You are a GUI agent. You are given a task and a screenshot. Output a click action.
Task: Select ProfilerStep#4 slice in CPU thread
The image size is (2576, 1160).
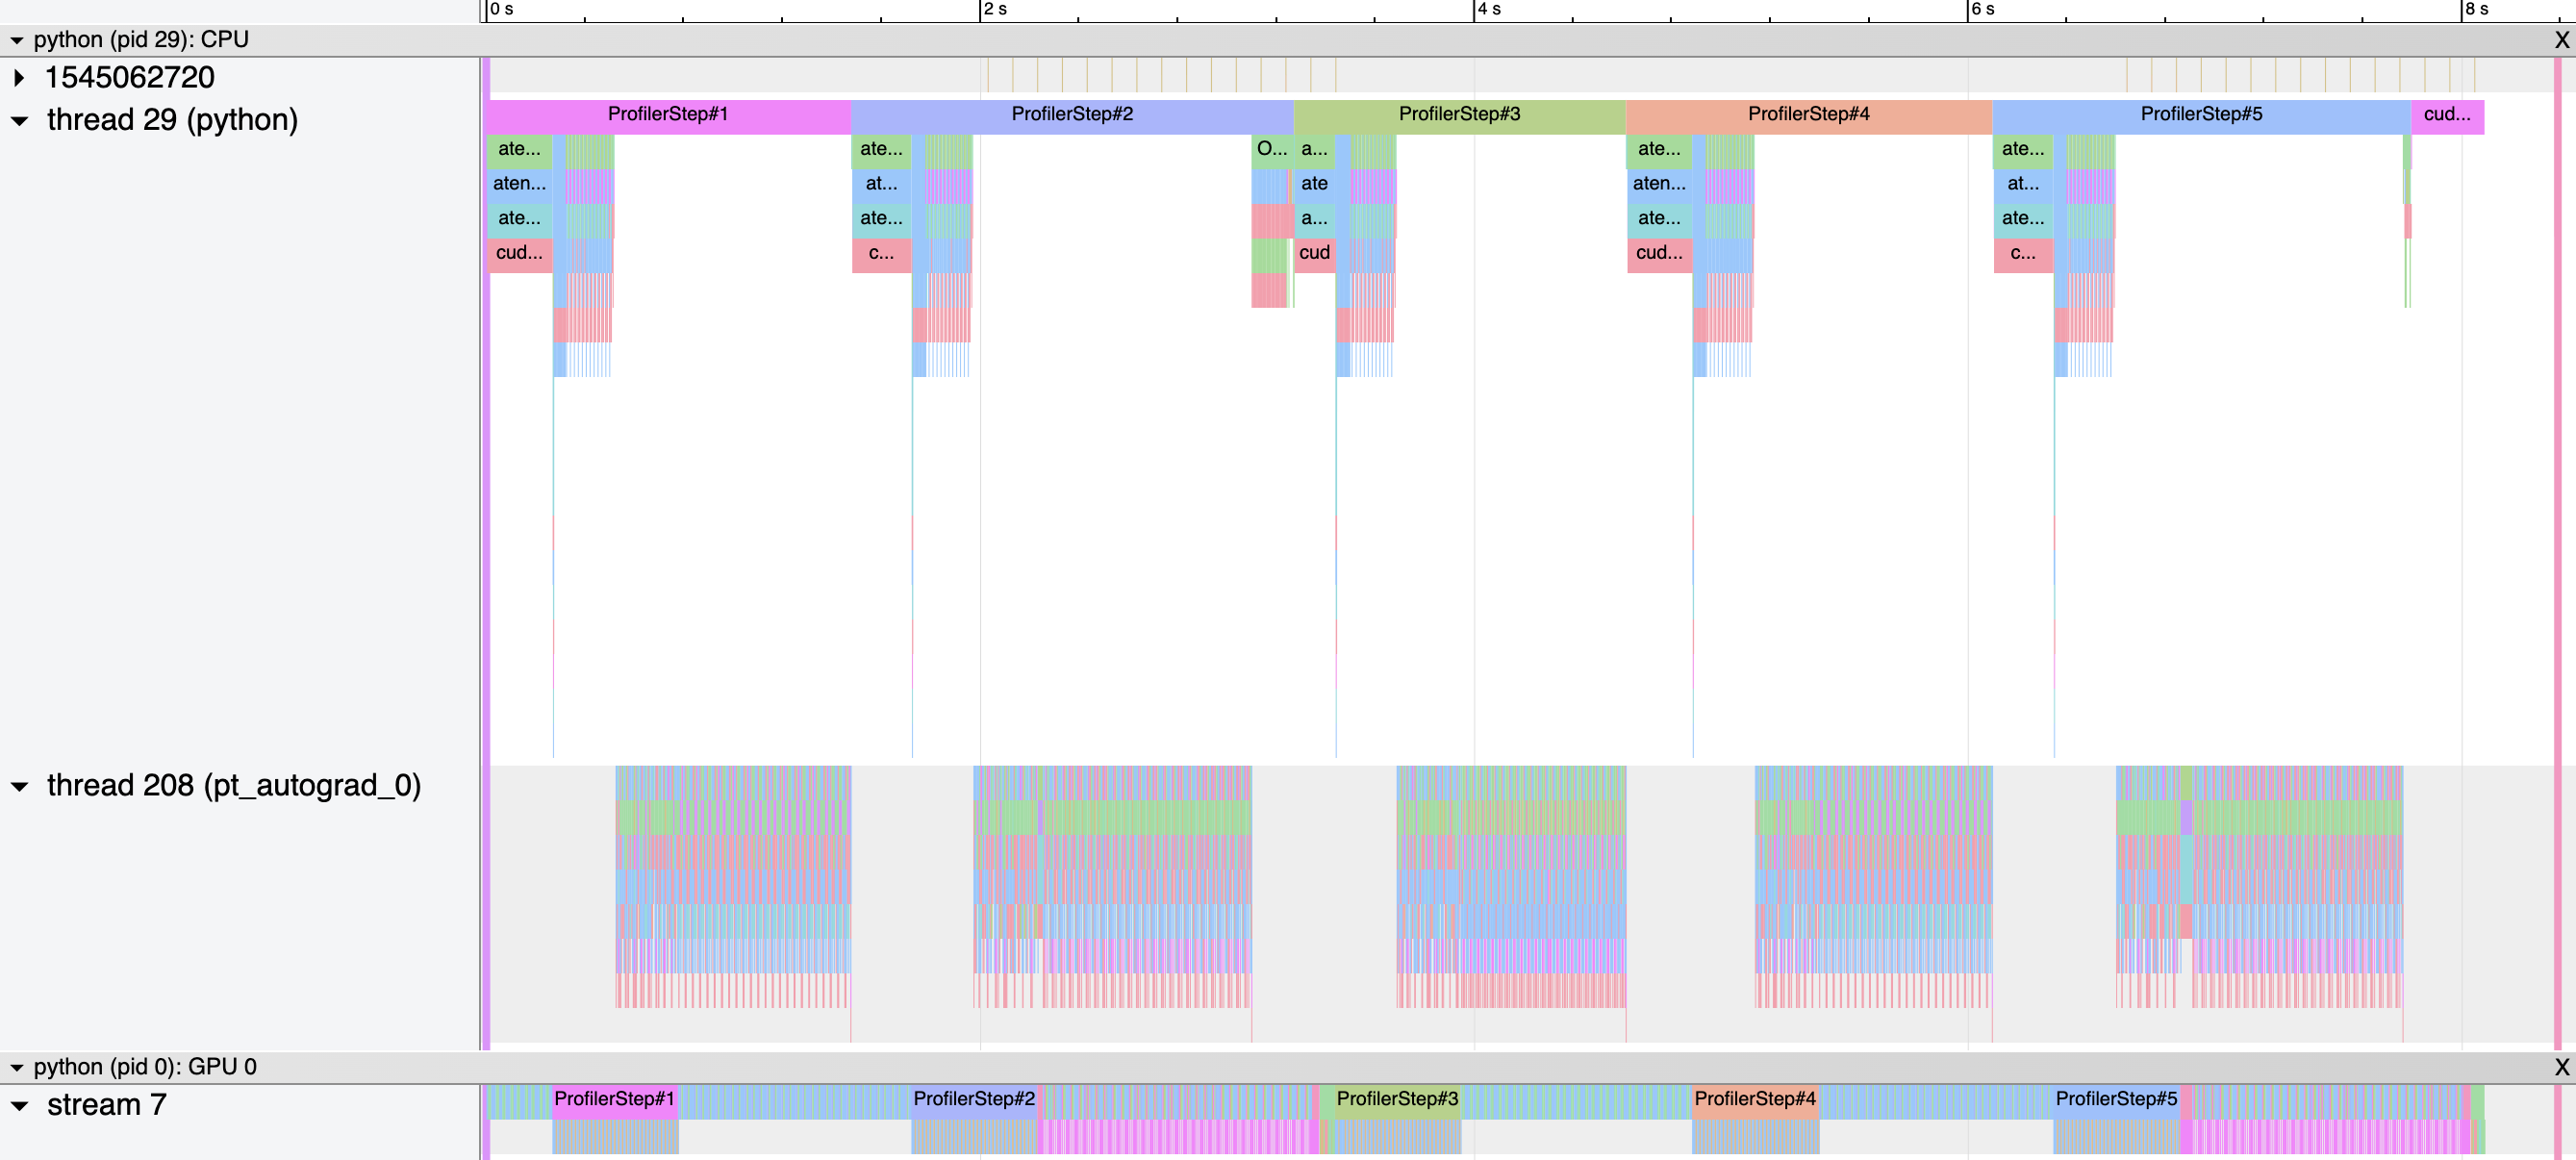1808,115
